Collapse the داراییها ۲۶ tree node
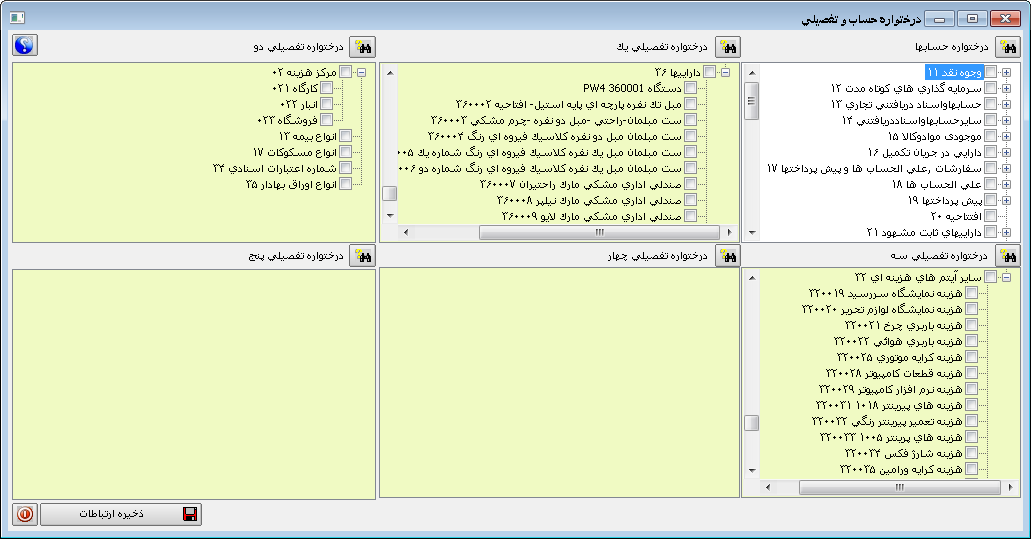The image size is (1031, 539). pos(725,73)
